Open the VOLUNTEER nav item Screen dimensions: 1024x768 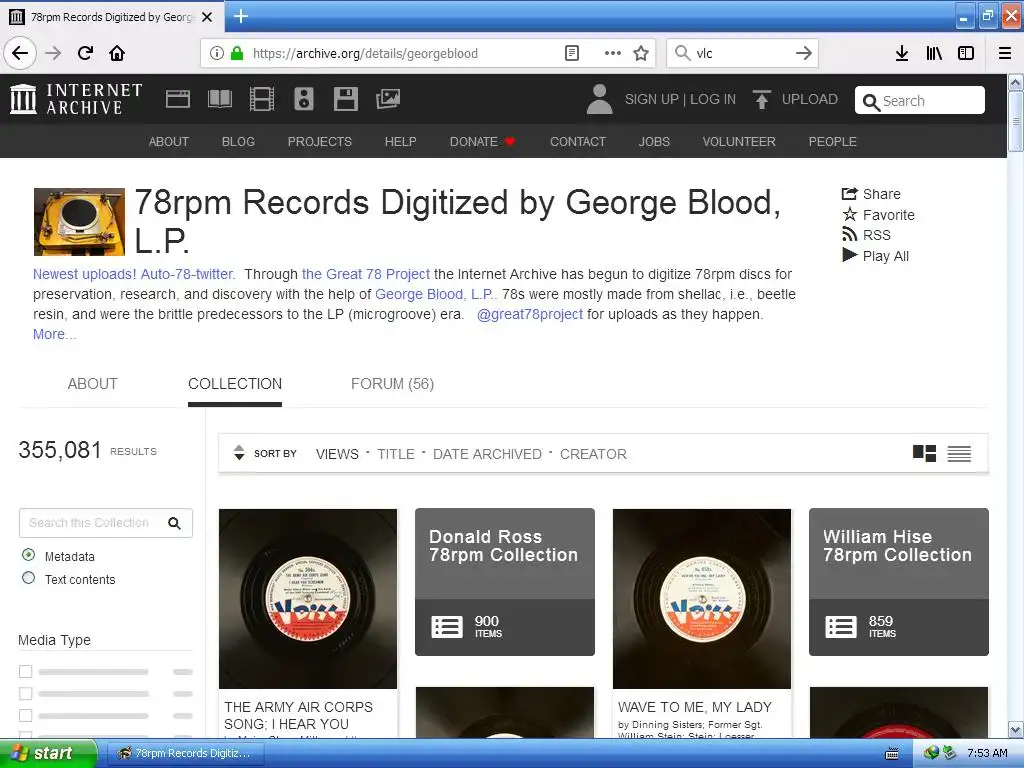pyautogui.click(x=739, y=142)
